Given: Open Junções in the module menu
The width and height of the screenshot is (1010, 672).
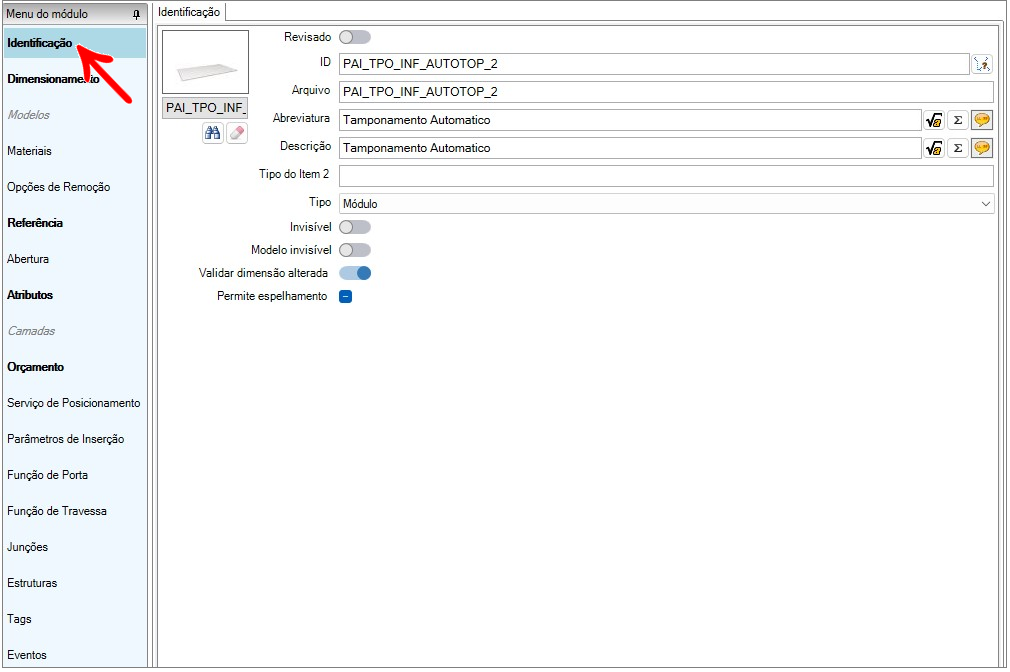Looking at the screenshot, I should point(75,547).
